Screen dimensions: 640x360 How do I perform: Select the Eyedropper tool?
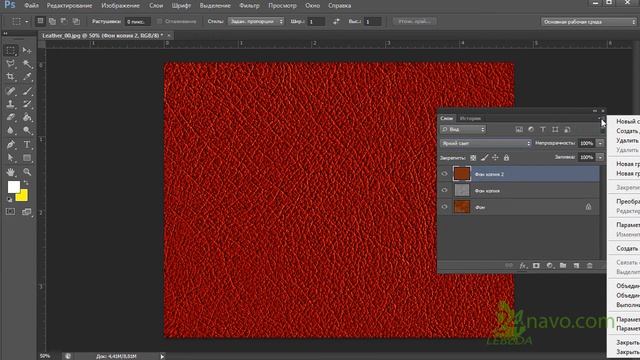pos(27,77)
